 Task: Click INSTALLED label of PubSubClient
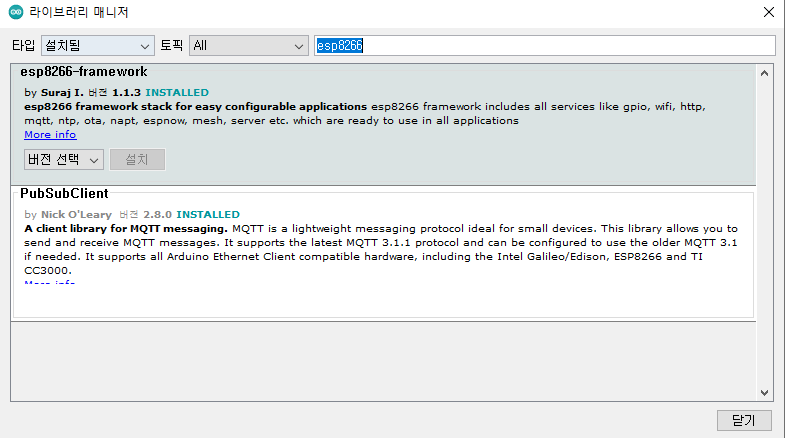[208, 214]
